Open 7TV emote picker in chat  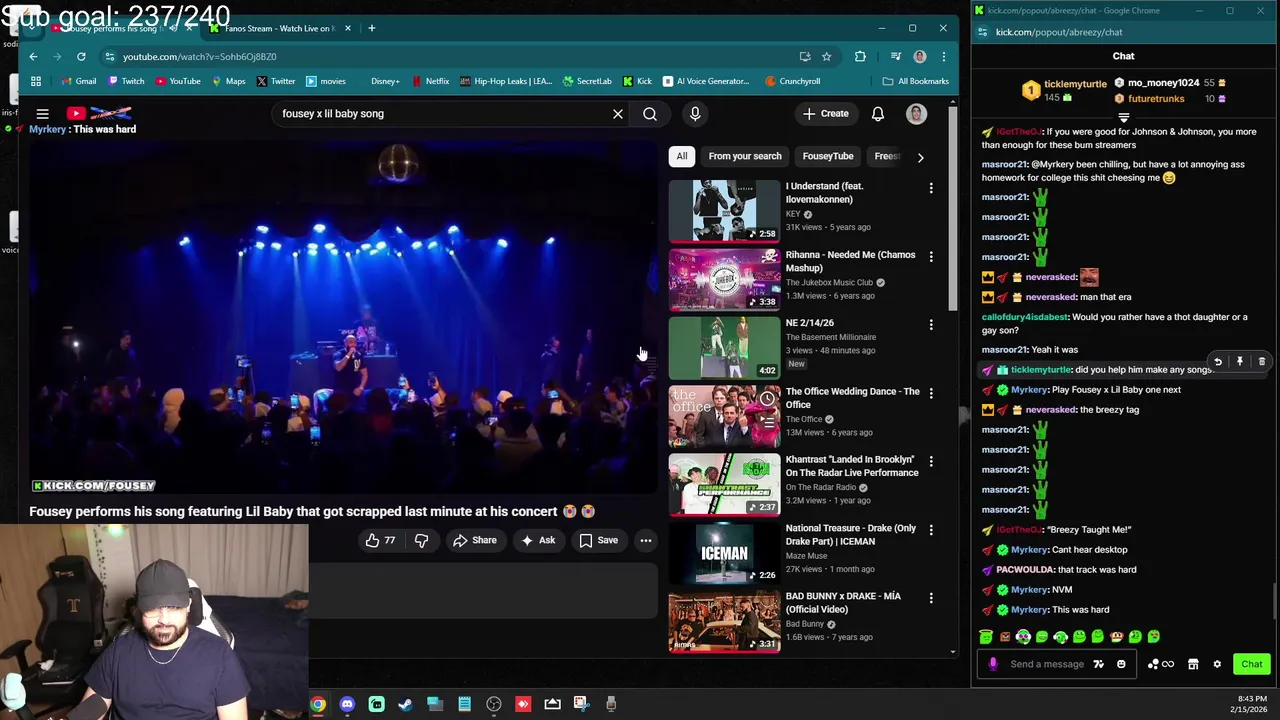[1099, 664]
